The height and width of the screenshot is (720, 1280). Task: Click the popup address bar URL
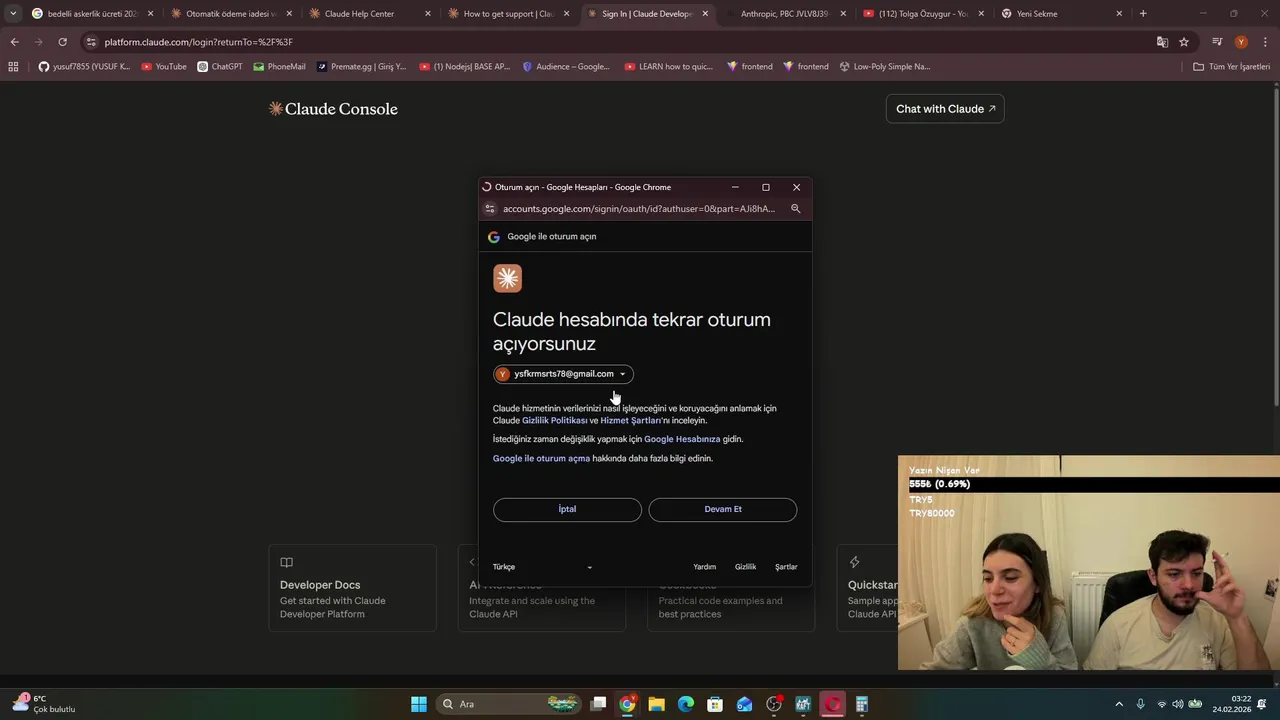[639, 209]
